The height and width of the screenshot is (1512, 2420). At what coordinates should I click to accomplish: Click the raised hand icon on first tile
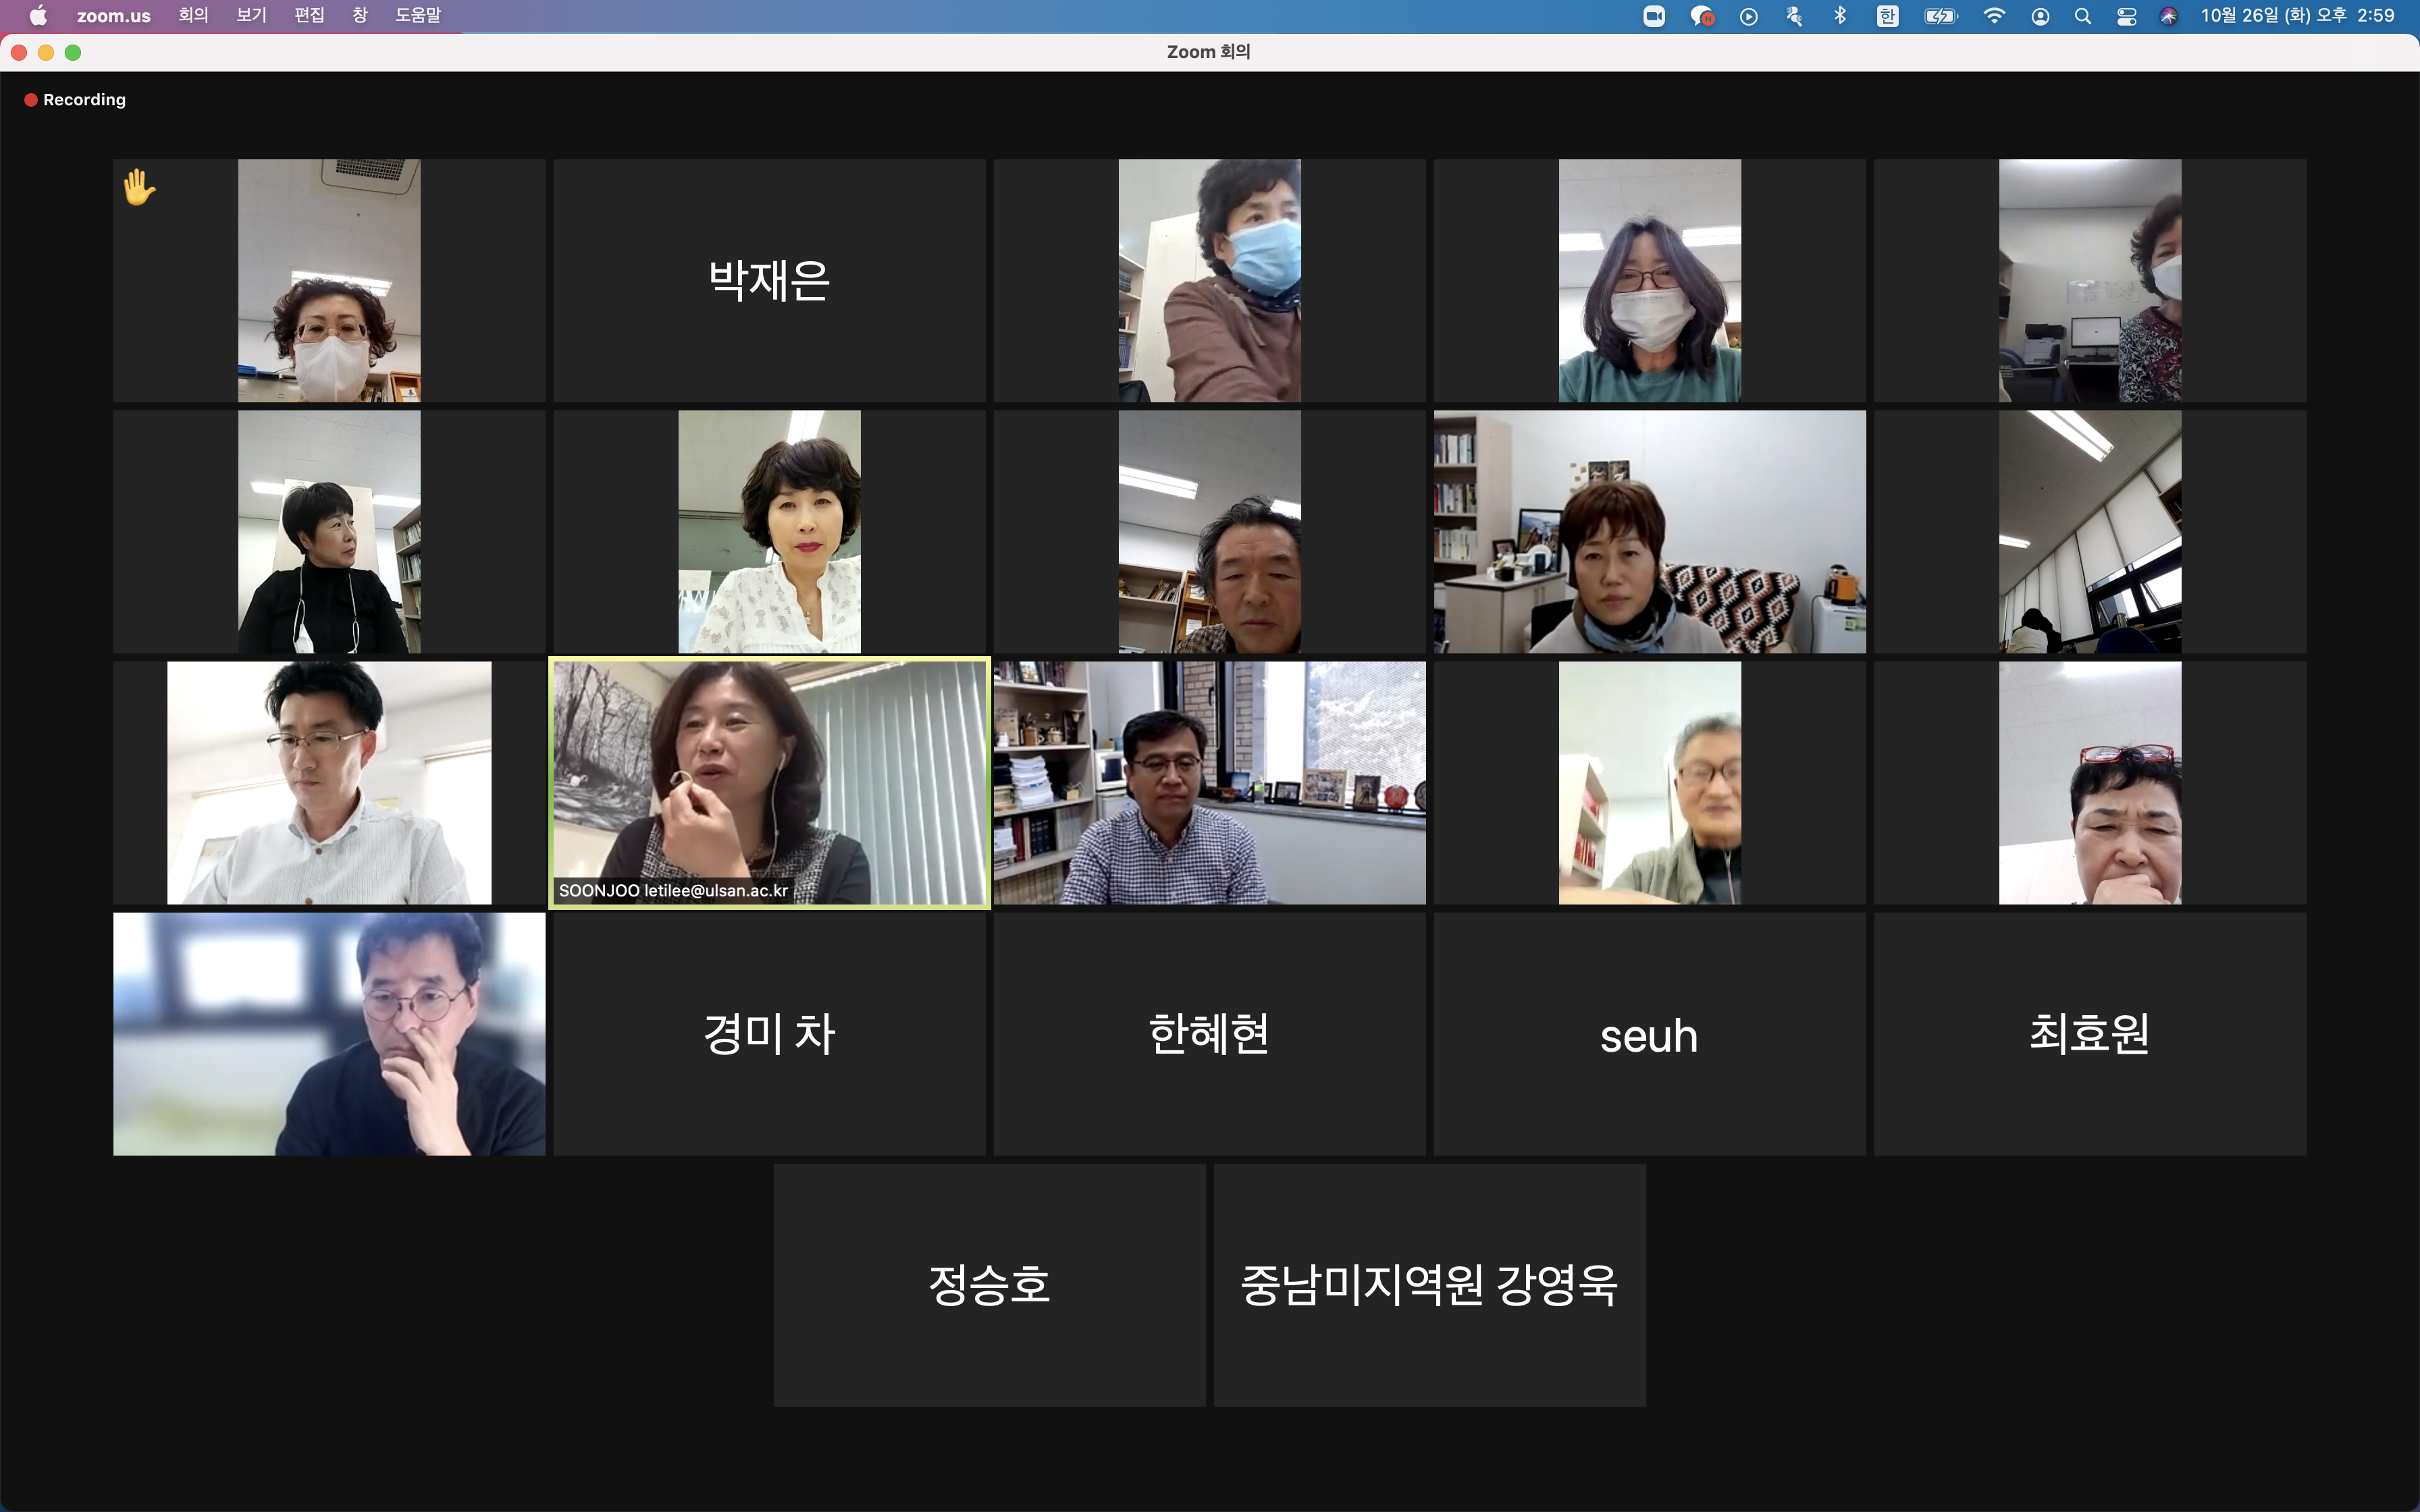coord(139,187)
